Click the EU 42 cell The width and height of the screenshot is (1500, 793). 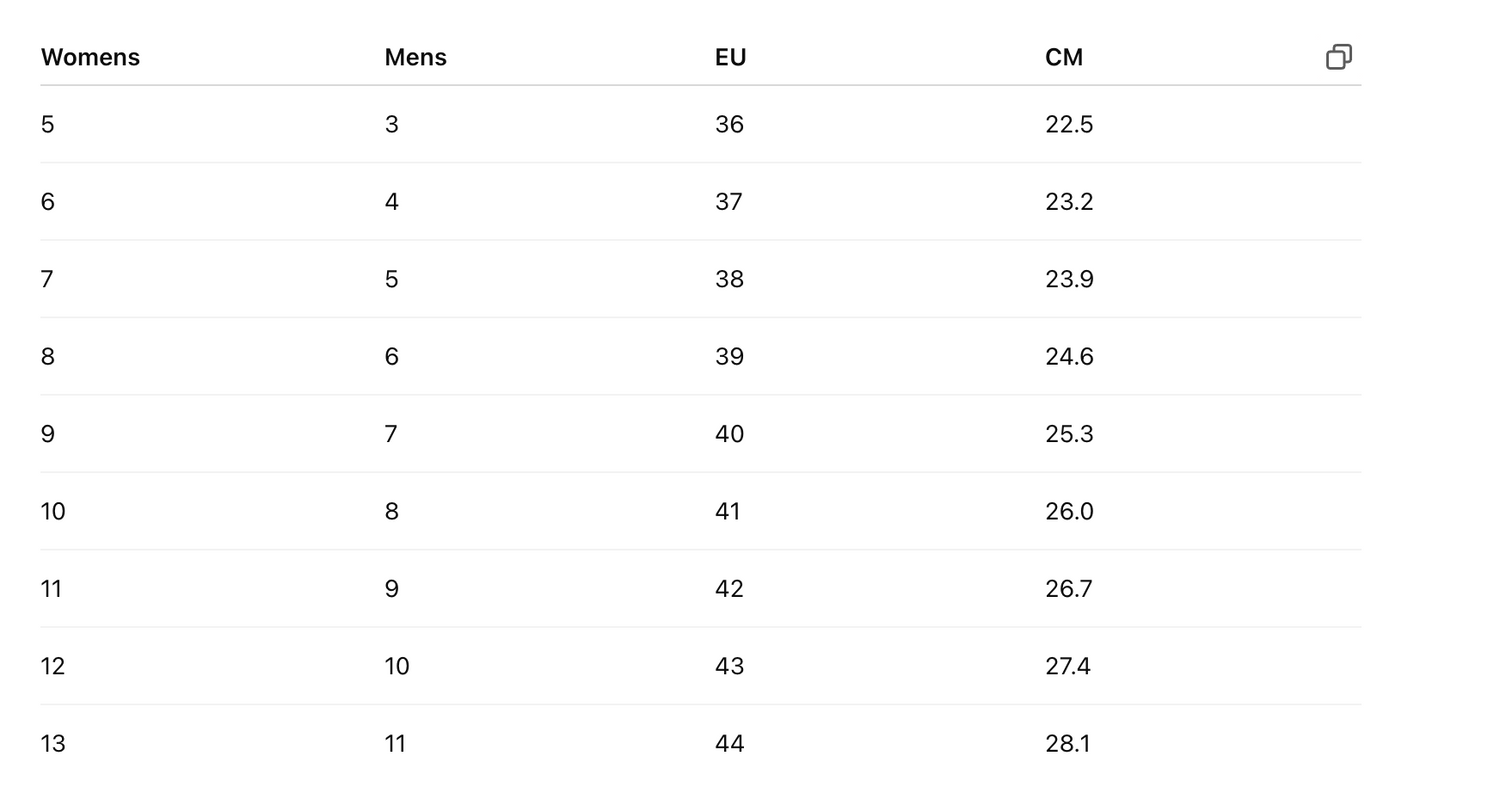click(x=729, y=589)
